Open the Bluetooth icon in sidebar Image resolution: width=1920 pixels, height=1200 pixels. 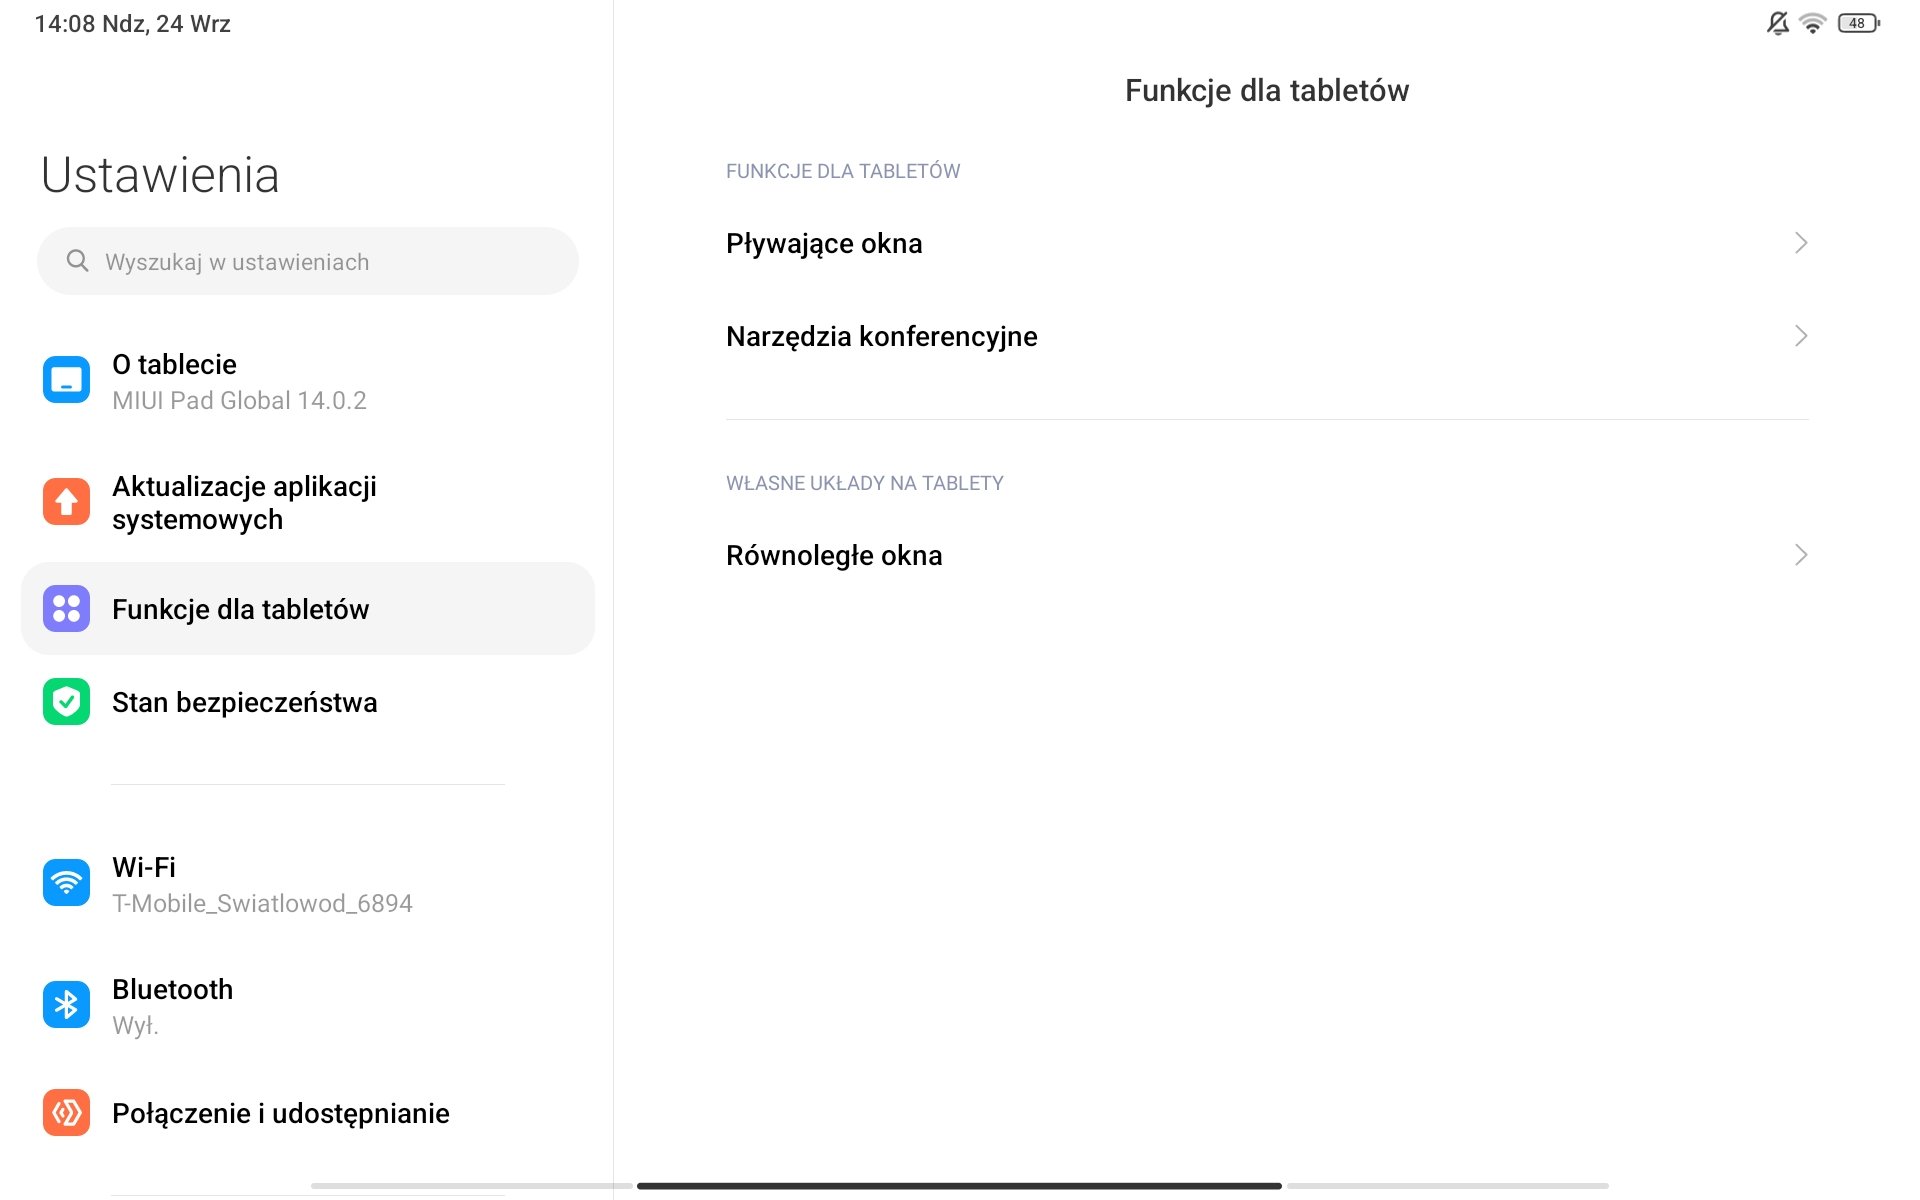(x=66, y=1005)
